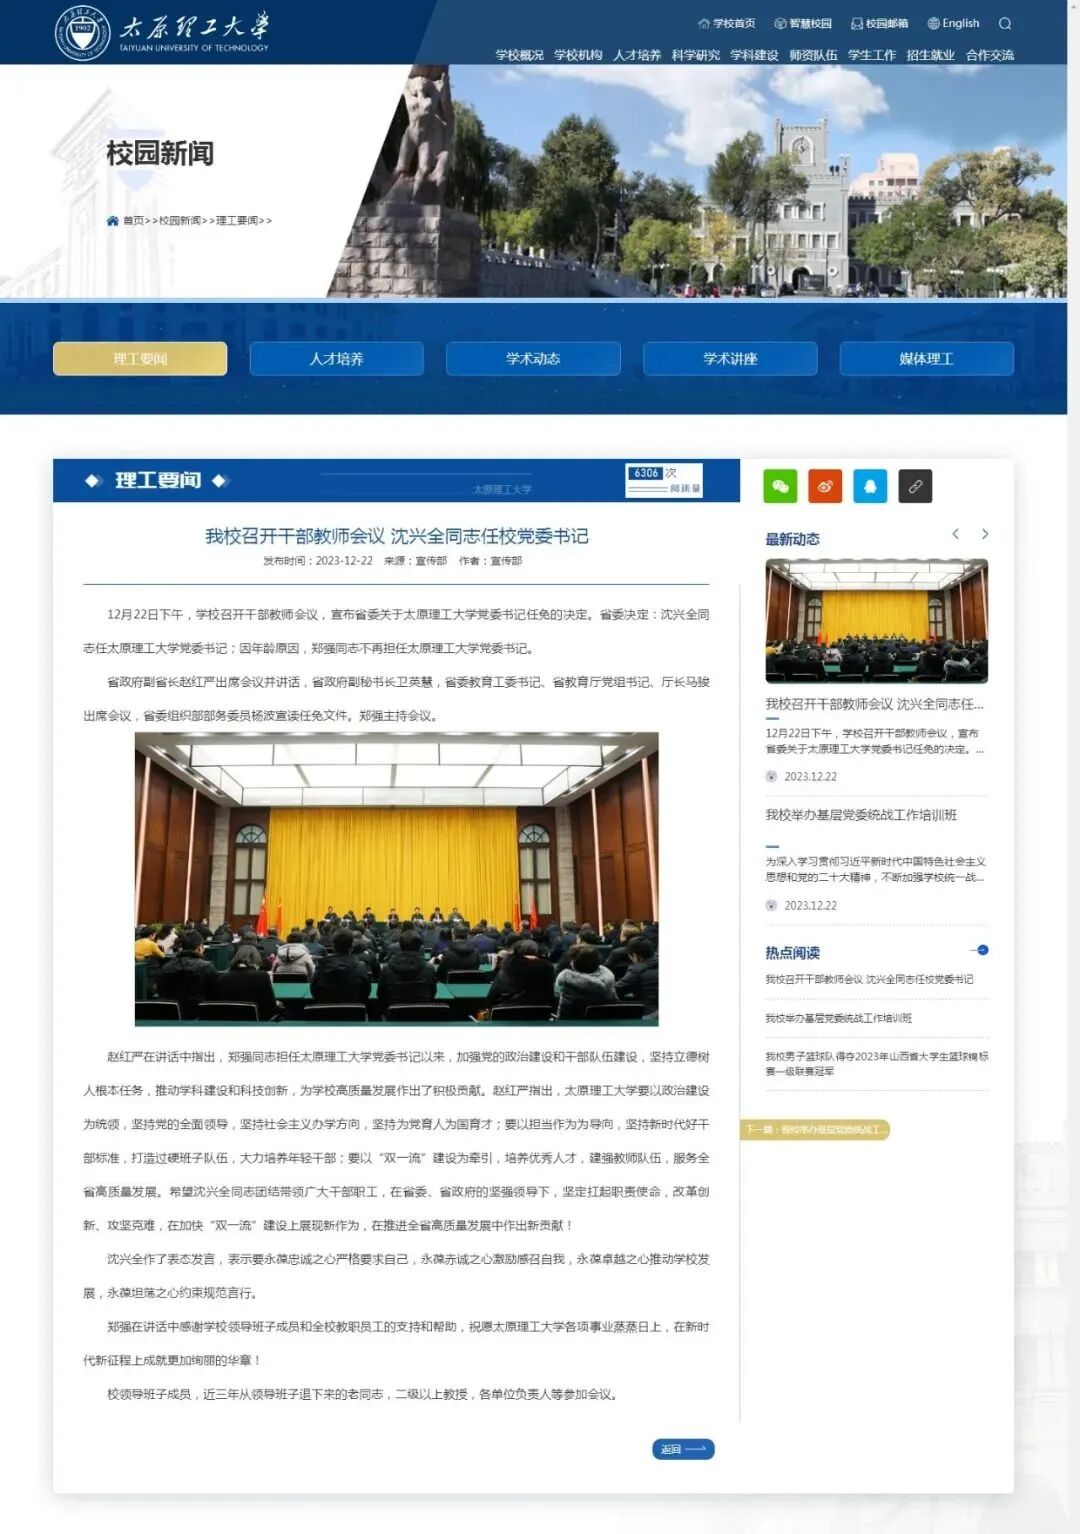
Task: Share the article to WeChat
Action: (778, 487)
